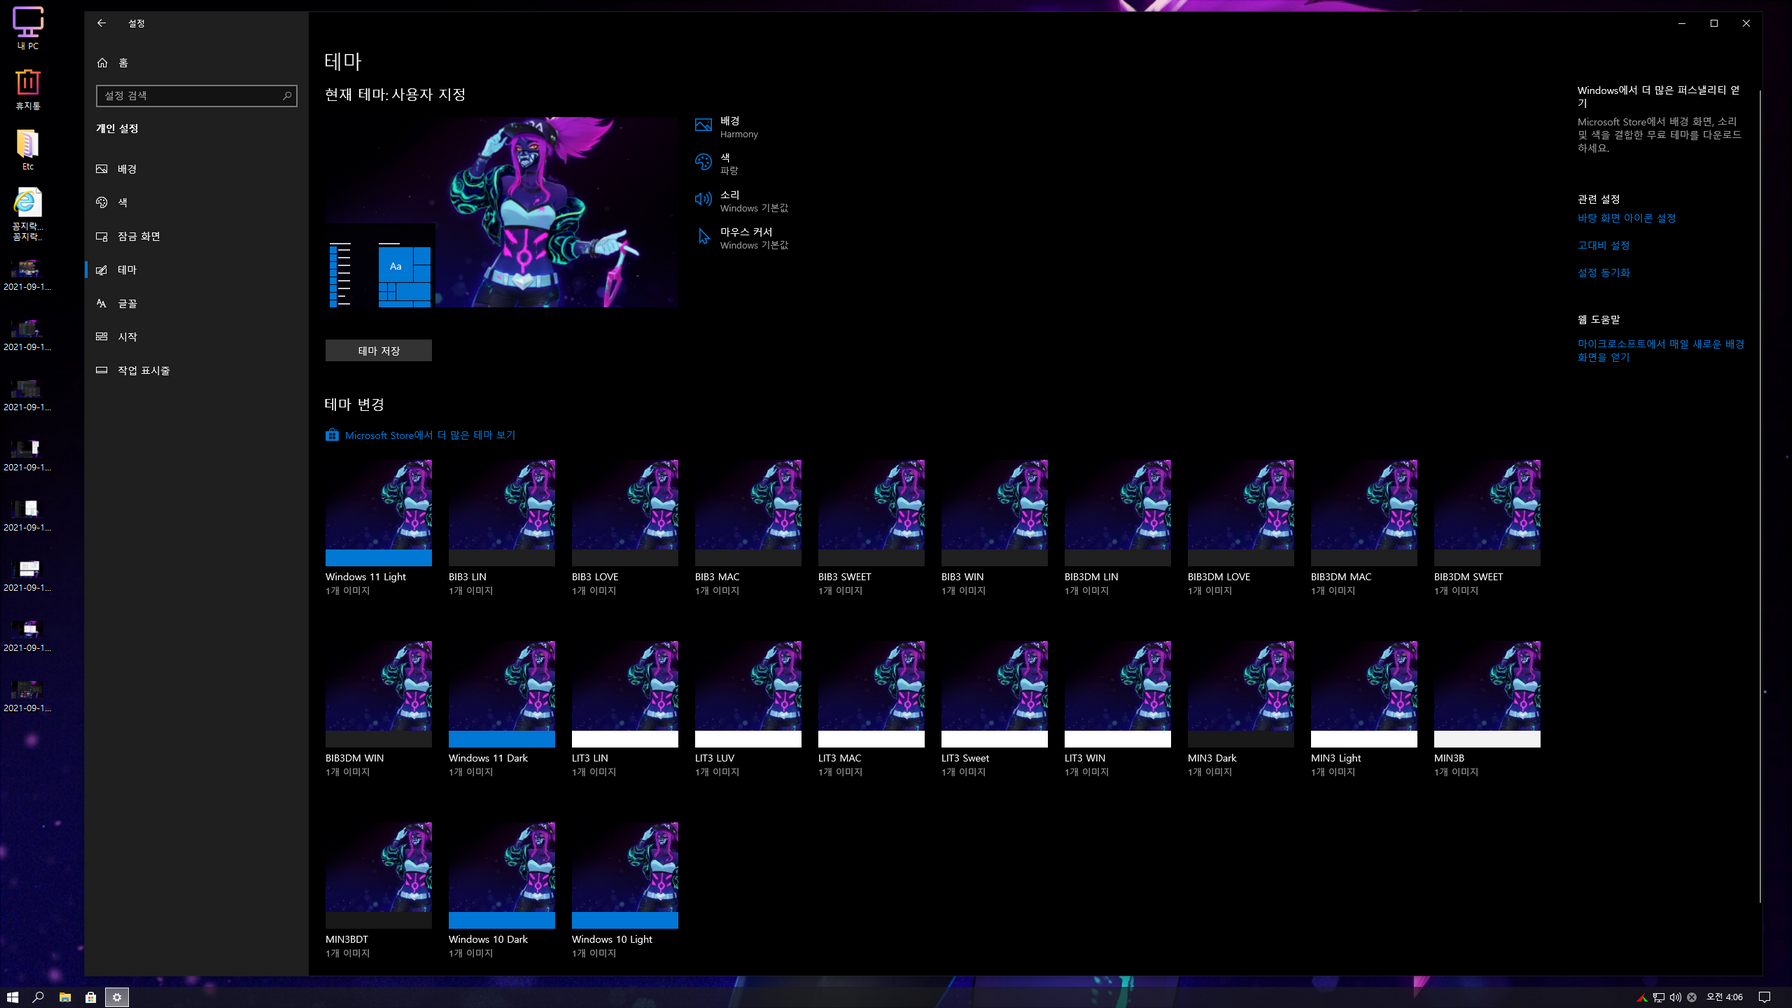Click the magnifier icon in settings search

[287, 96]
